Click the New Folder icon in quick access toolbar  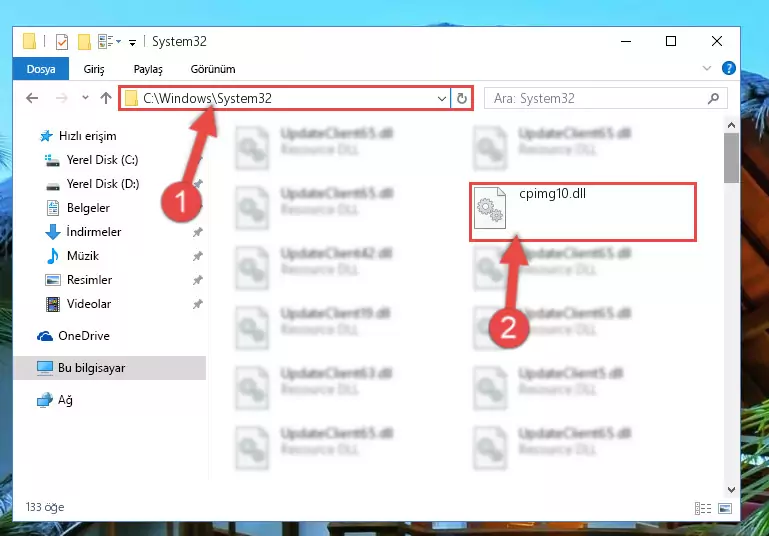pyautogui.click(x=84, y=42)
